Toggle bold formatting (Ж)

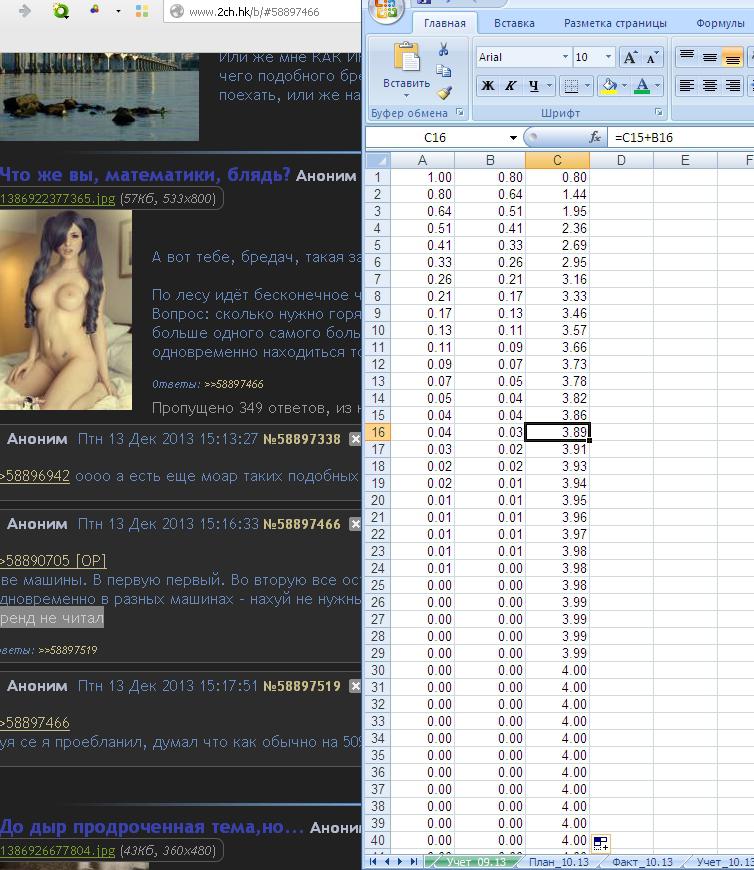coord(488,86)
